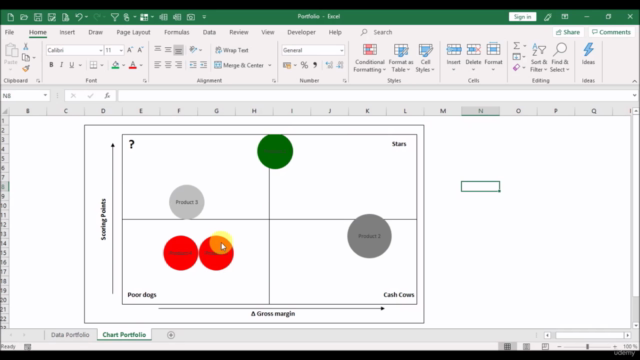Decrease font size with the smaller A icon
This screenshot has height=360, width=640.
[140, 50]
